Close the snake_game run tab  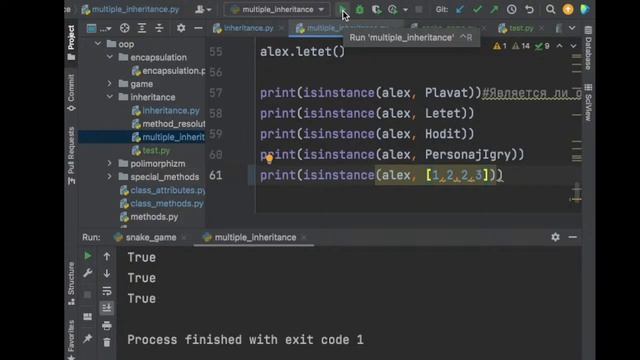click(184, 237)
